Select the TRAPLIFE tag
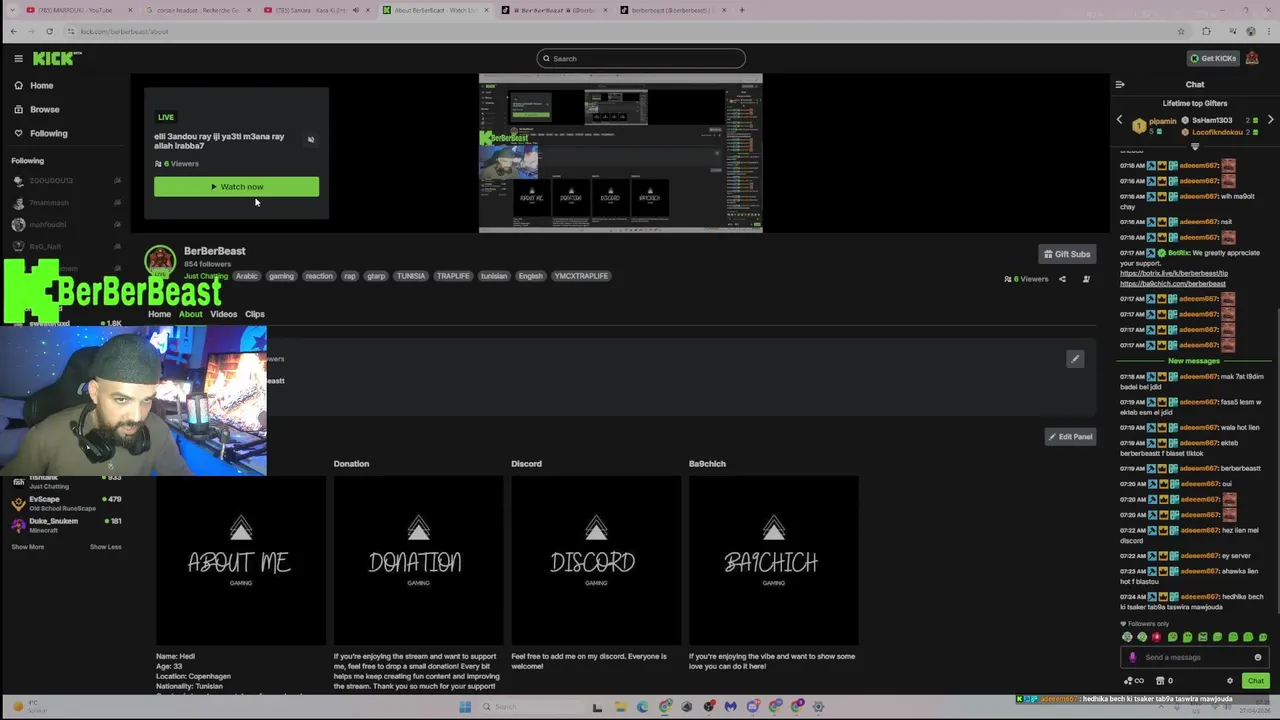1280x720 pixels. pyautogui.click(x=453, y=276)
